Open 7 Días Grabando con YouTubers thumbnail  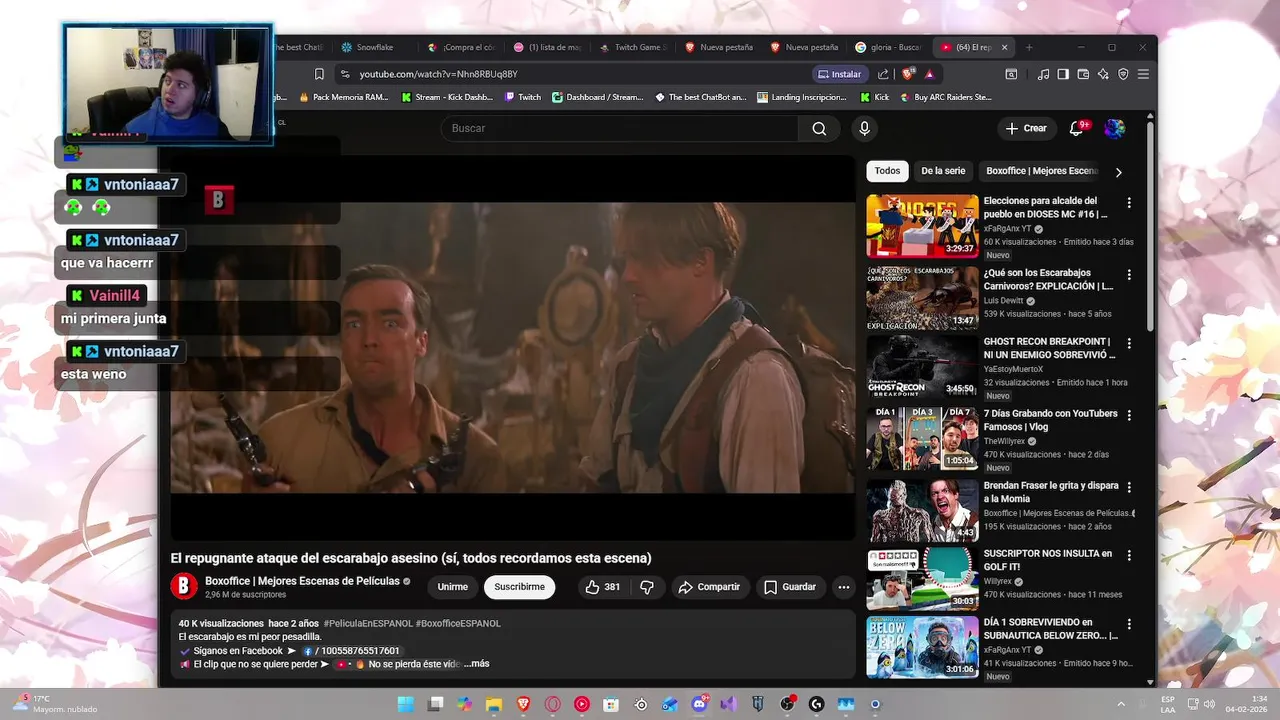(922, 438)
